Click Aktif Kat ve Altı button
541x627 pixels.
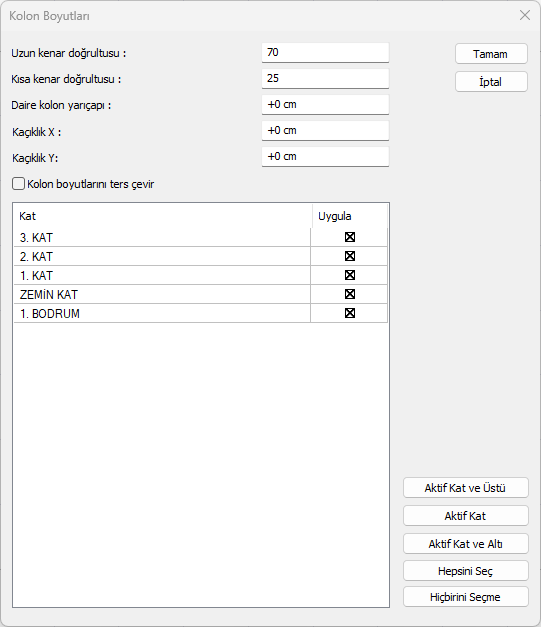465,543
